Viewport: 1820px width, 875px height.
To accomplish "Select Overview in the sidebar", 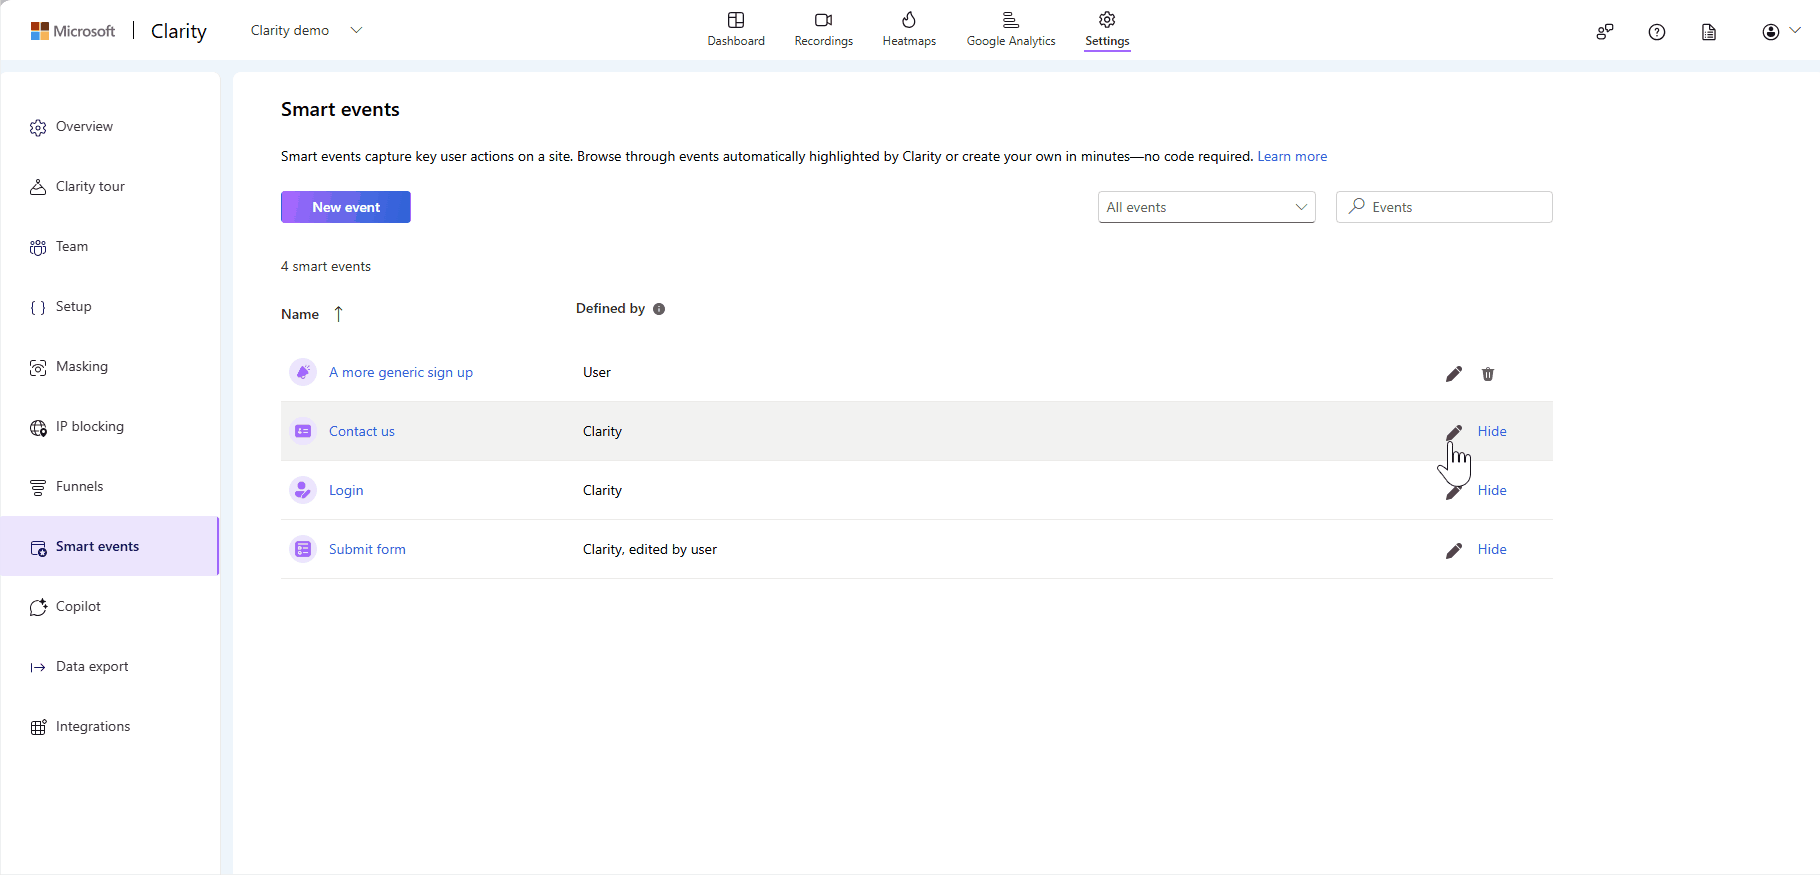I will (x=110, y=127).
